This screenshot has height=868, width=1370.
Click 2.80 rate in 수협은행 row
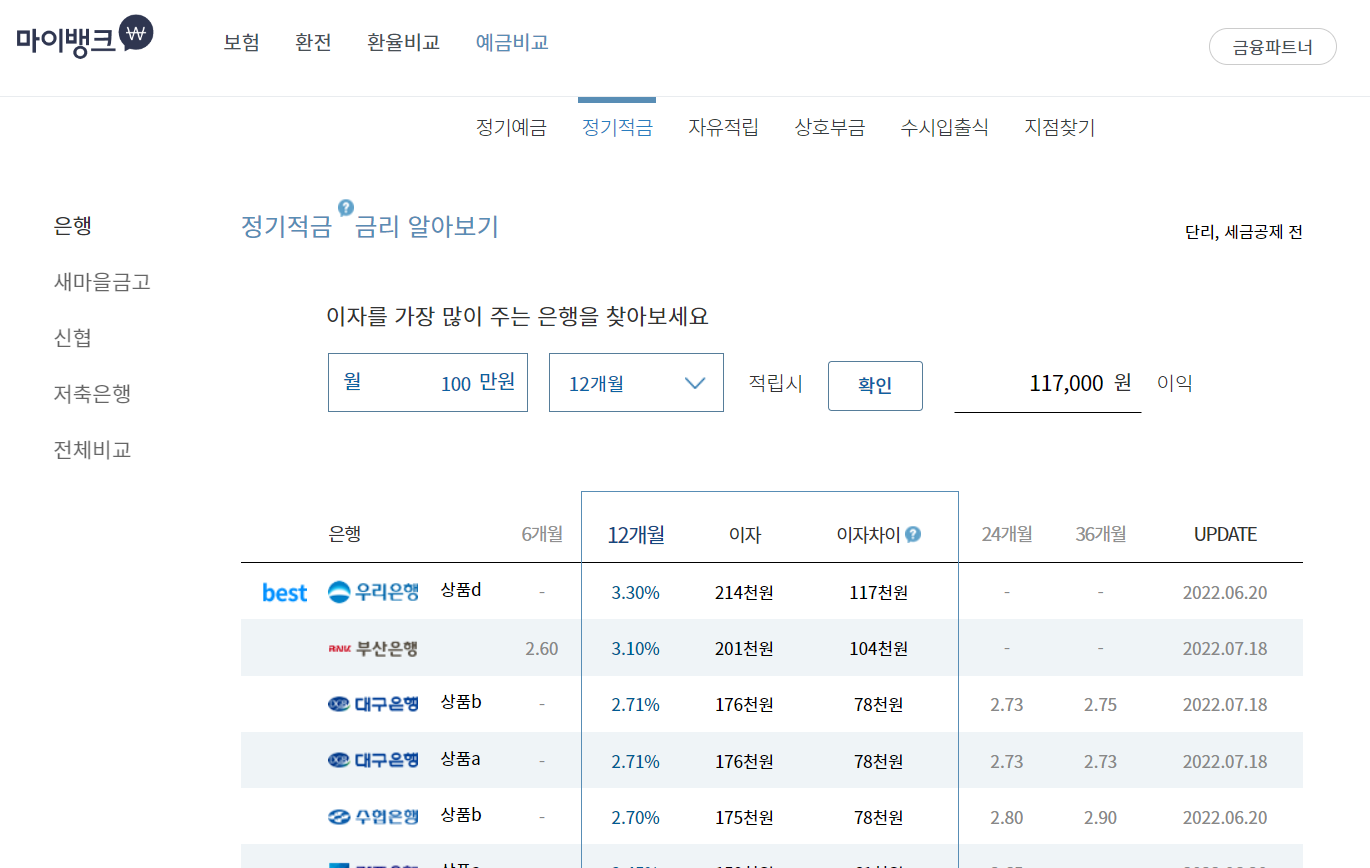click(1006, 818)
